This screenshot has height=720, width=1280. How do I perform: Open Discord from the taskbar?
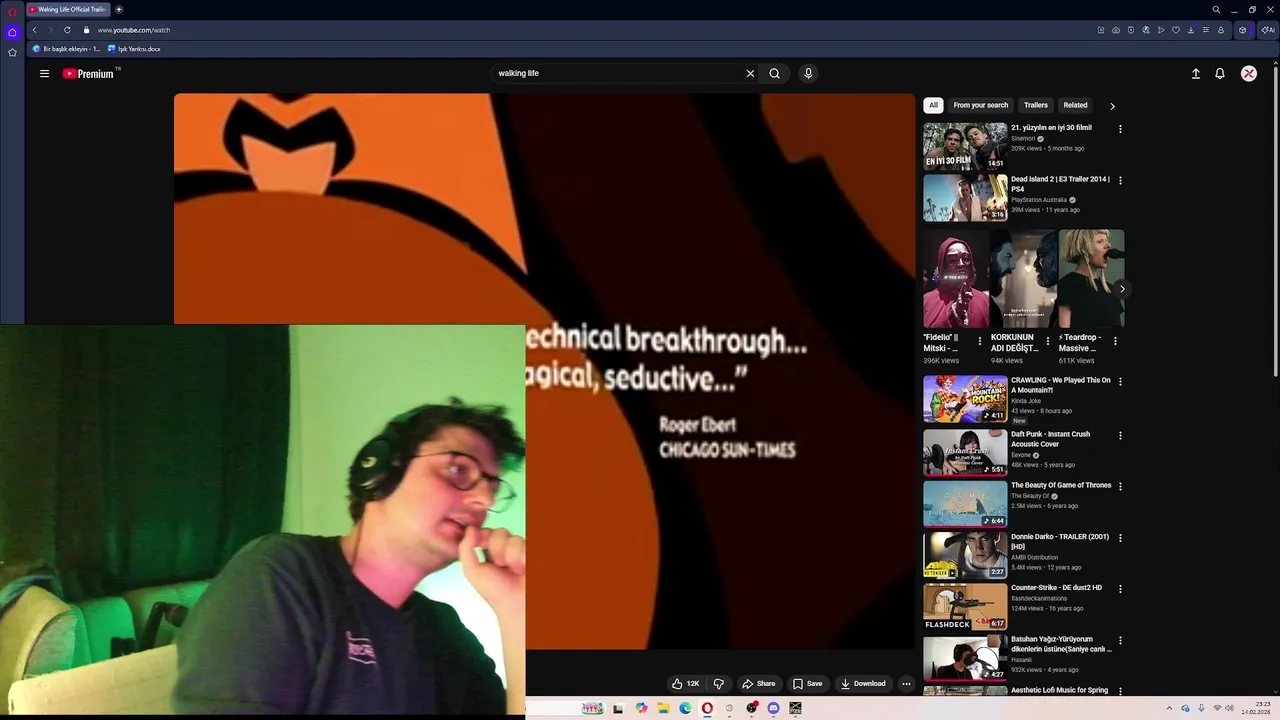point(774,708)
